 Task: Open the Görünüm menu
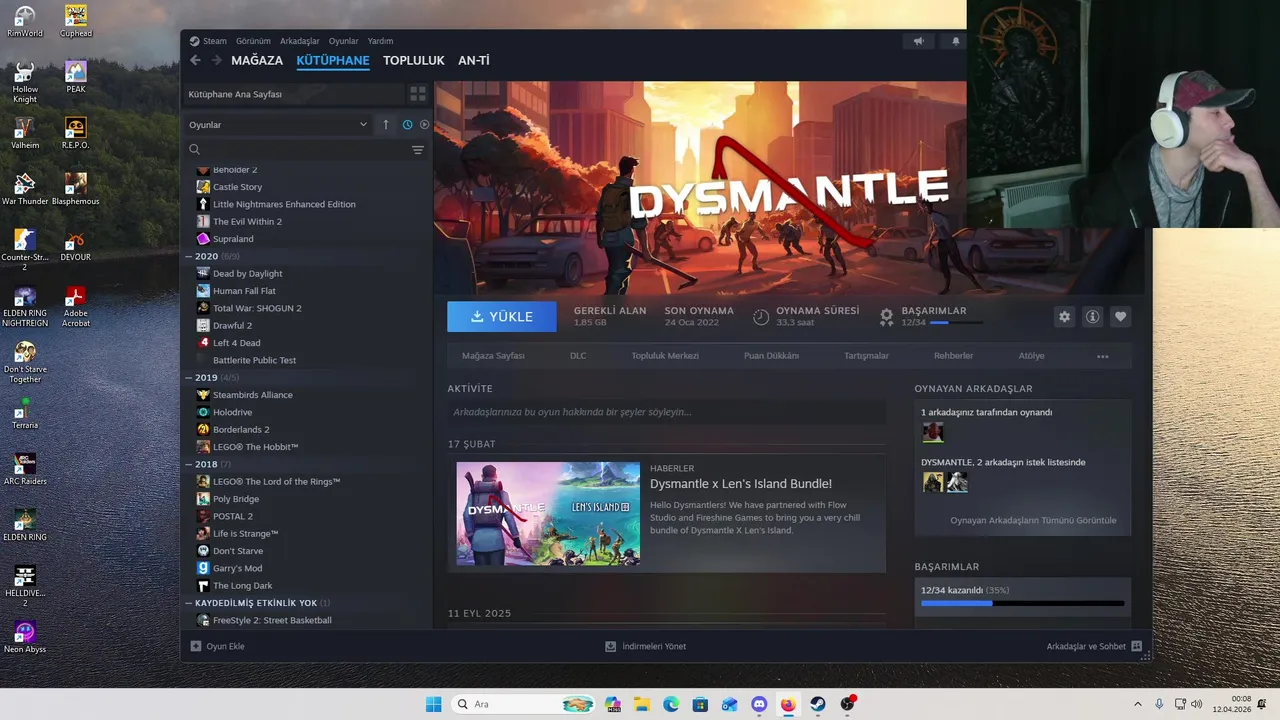[x=253, y=41]
